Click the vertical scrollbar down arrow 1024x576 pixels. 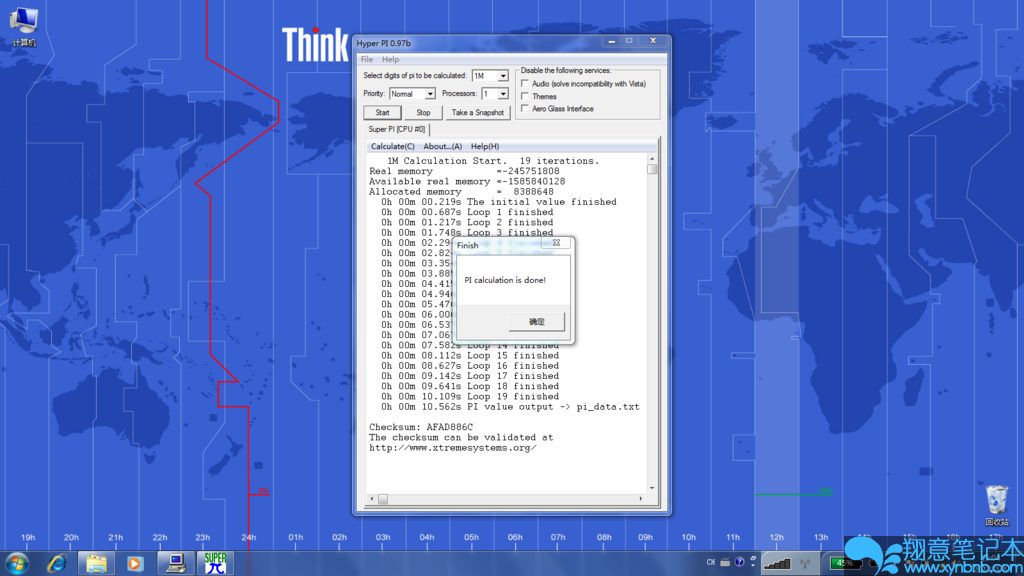[652, 488]
